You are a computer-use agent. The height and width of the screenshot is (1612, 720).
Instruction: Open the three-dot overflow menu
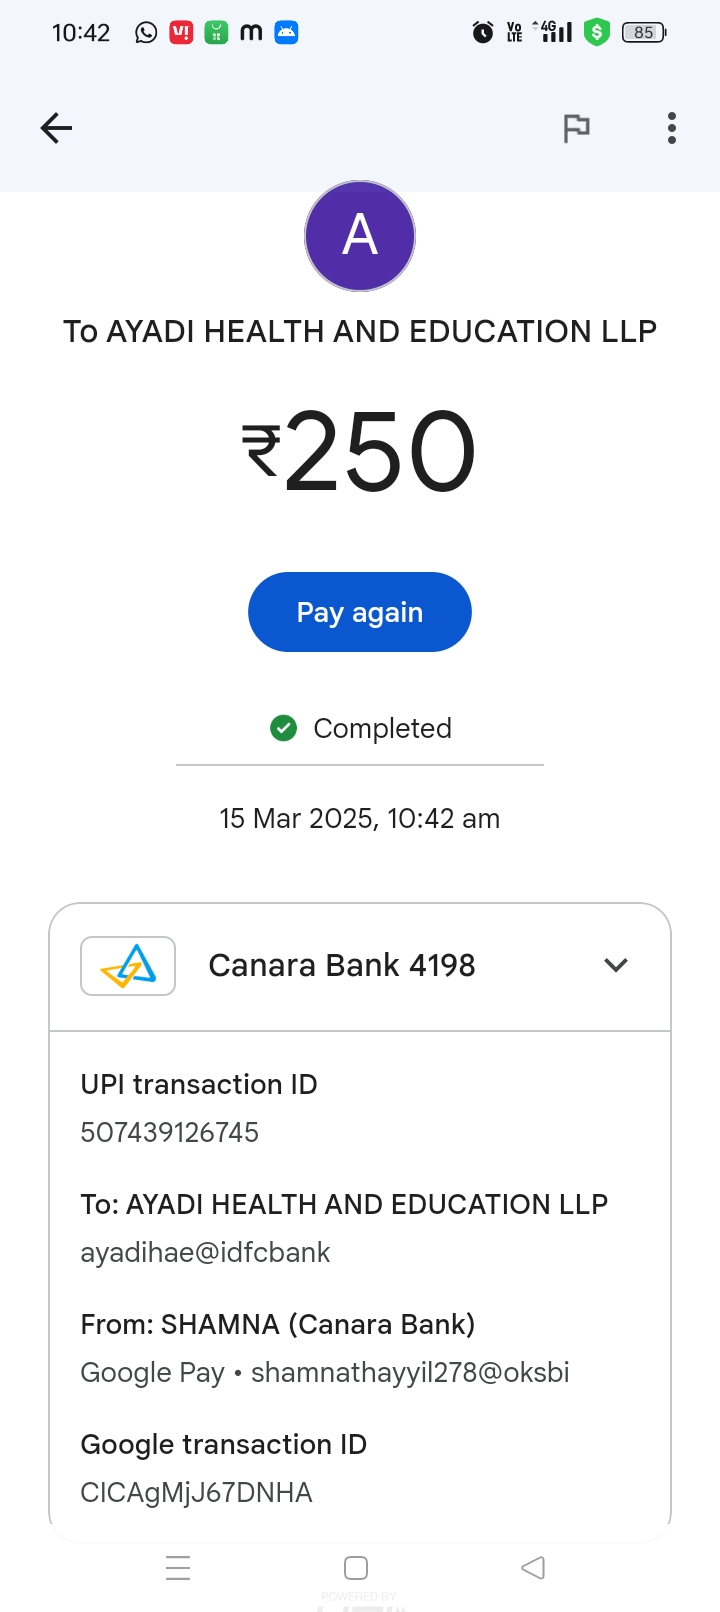click(x=672, y=128)
